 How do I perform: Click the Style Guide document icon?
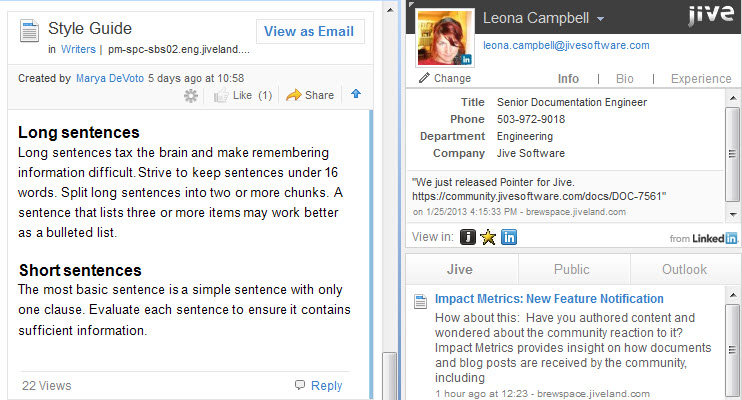pyautogui.click(x=29, y=31)
